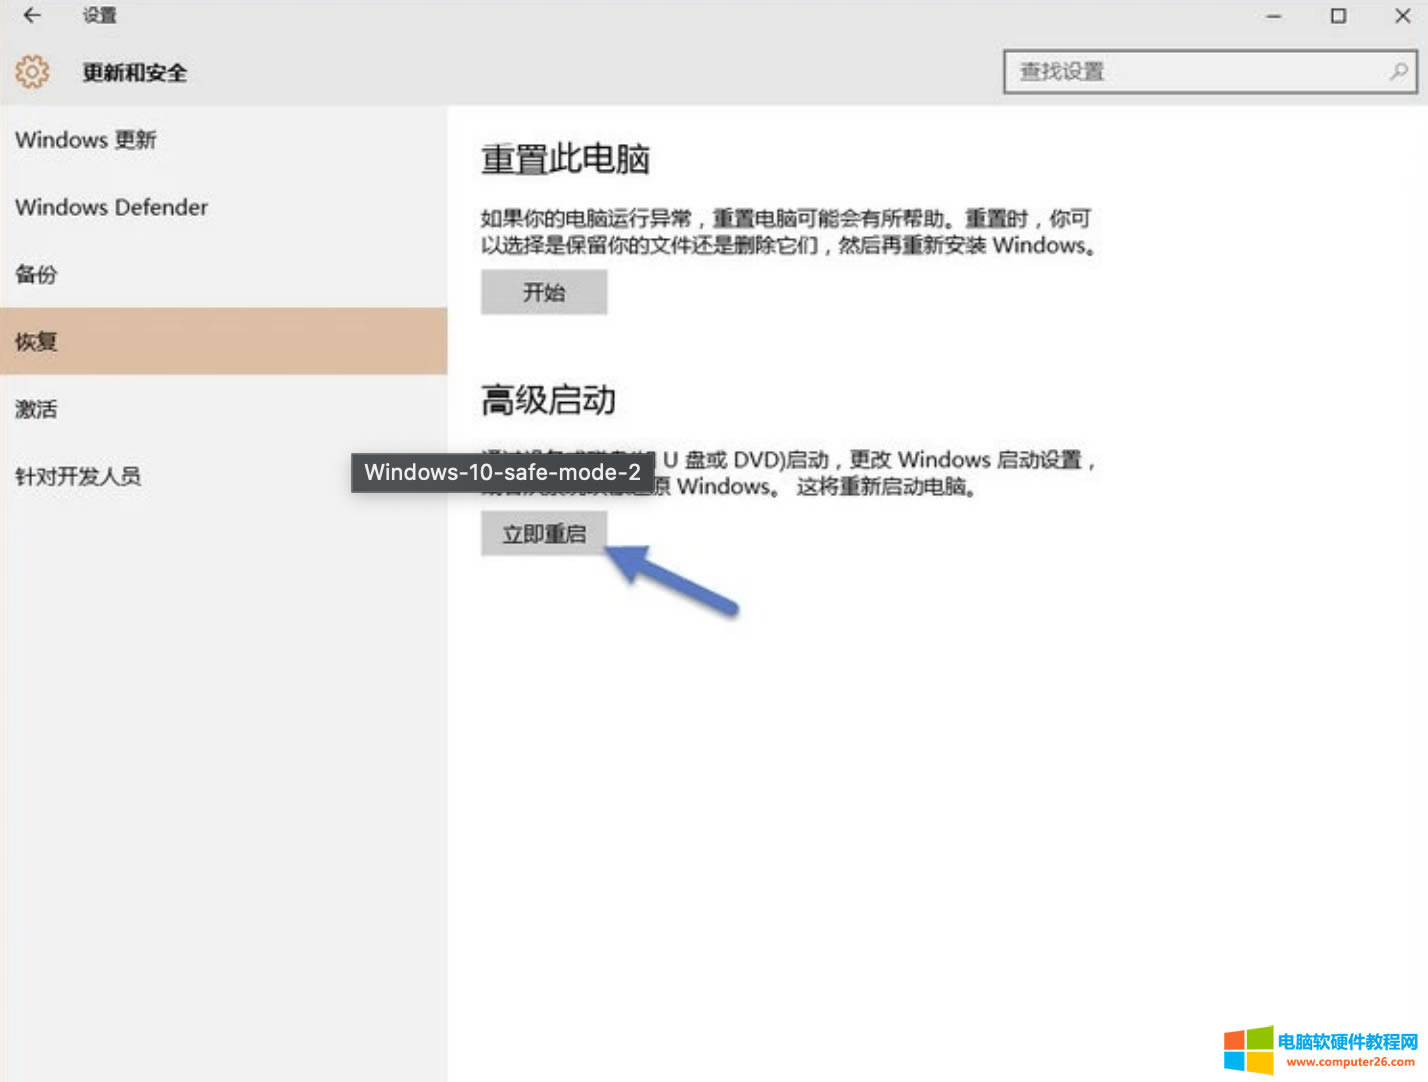This screenshot has height=1082, width=1428.
Task: Click the search magnifier icon
Action: click(x=1398, y=71)
